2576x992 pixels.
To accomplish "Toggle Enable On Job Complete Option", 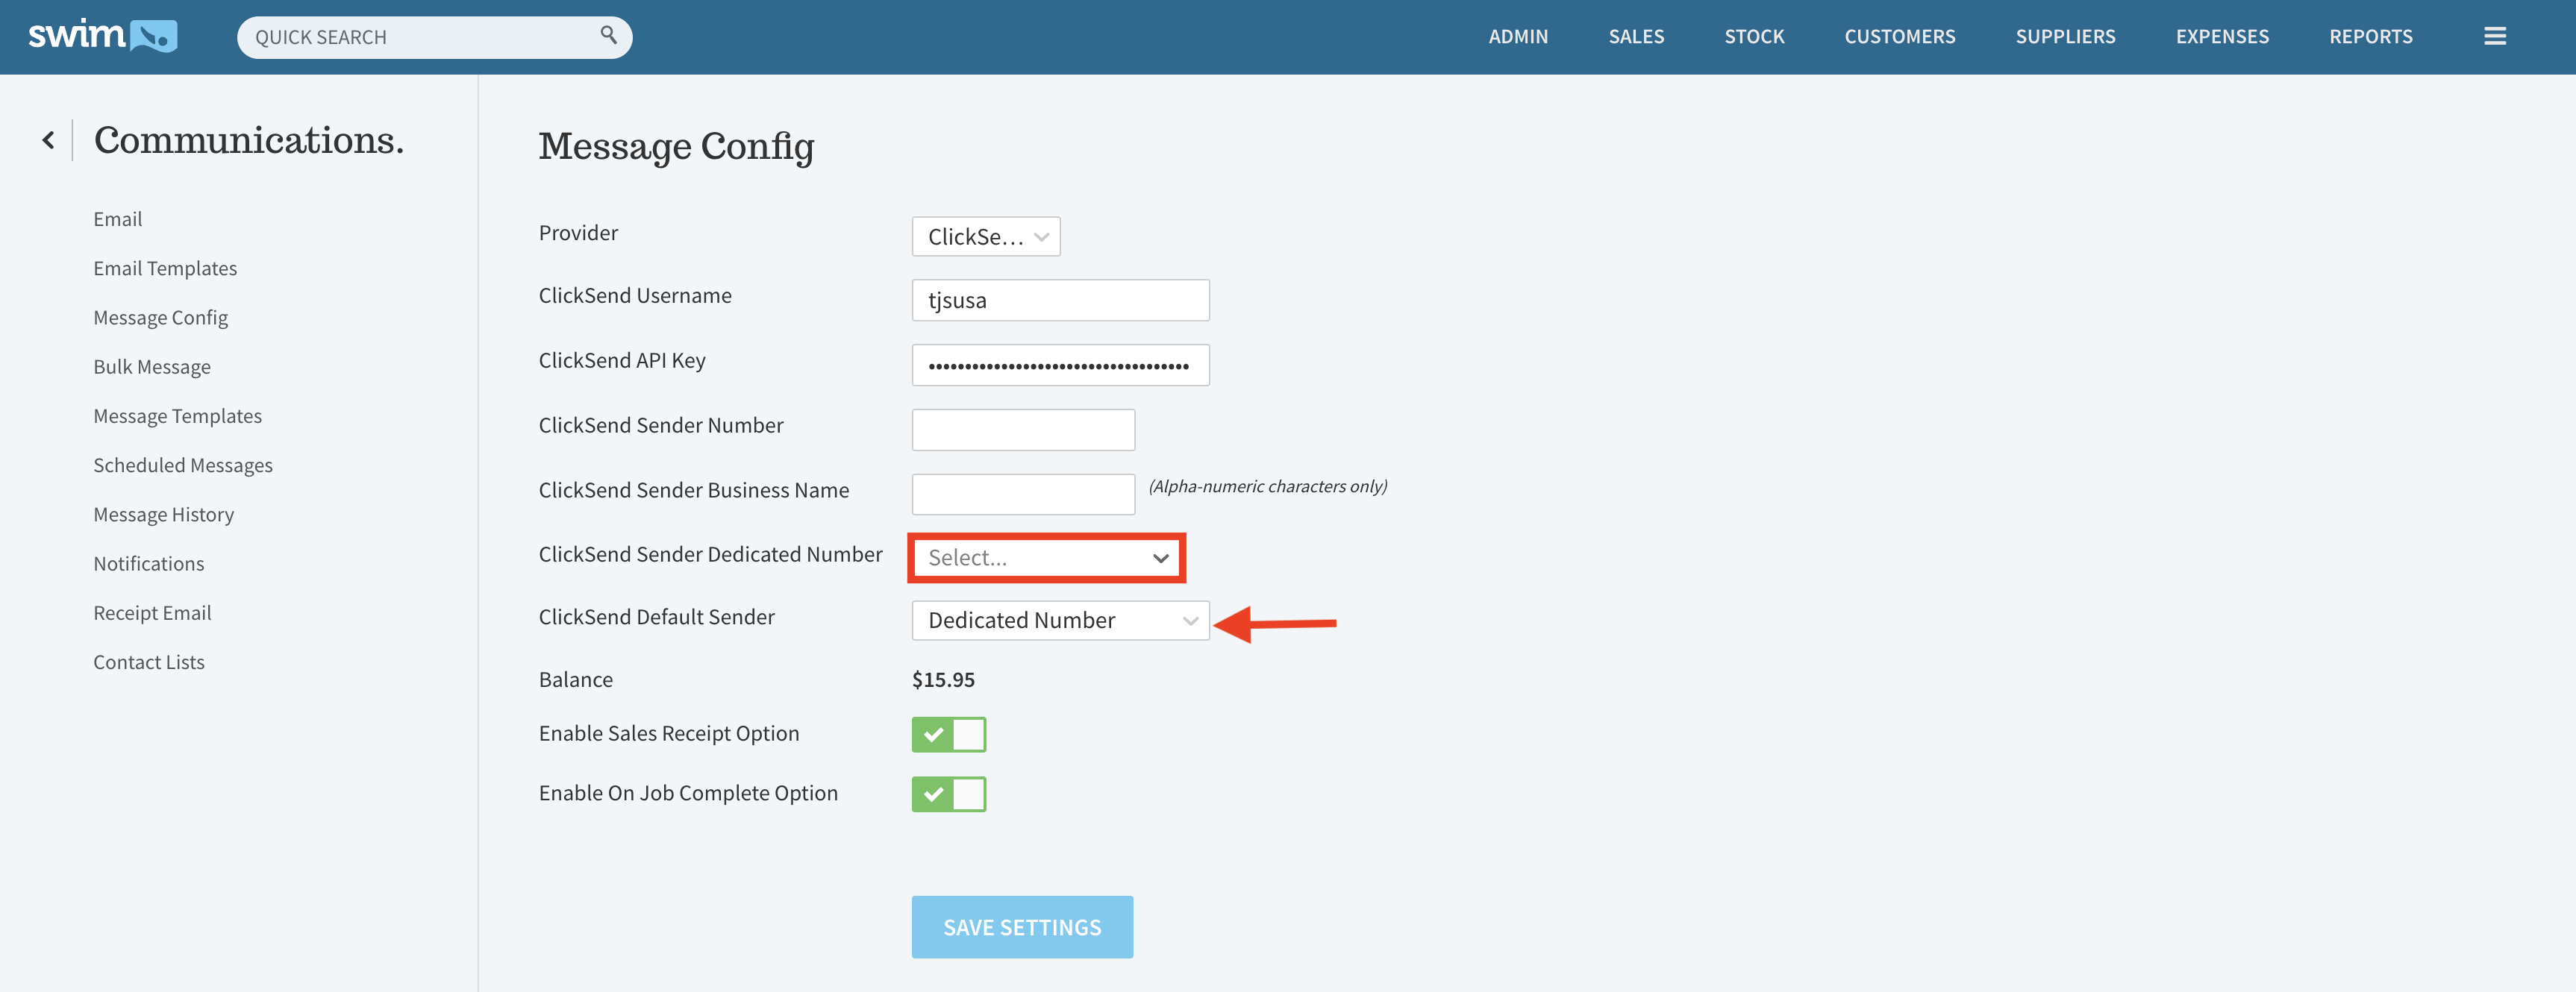I will pyautogui.click(x=948, y=794).
